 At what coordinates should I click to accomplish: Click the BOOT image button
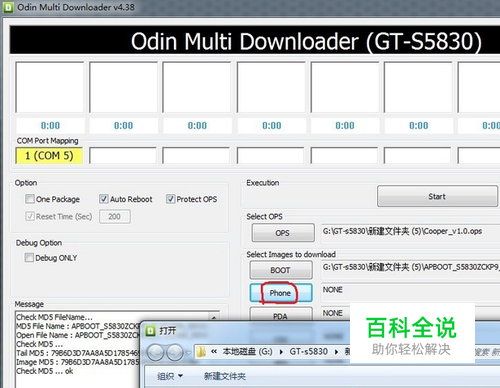[x=281, y=270]
